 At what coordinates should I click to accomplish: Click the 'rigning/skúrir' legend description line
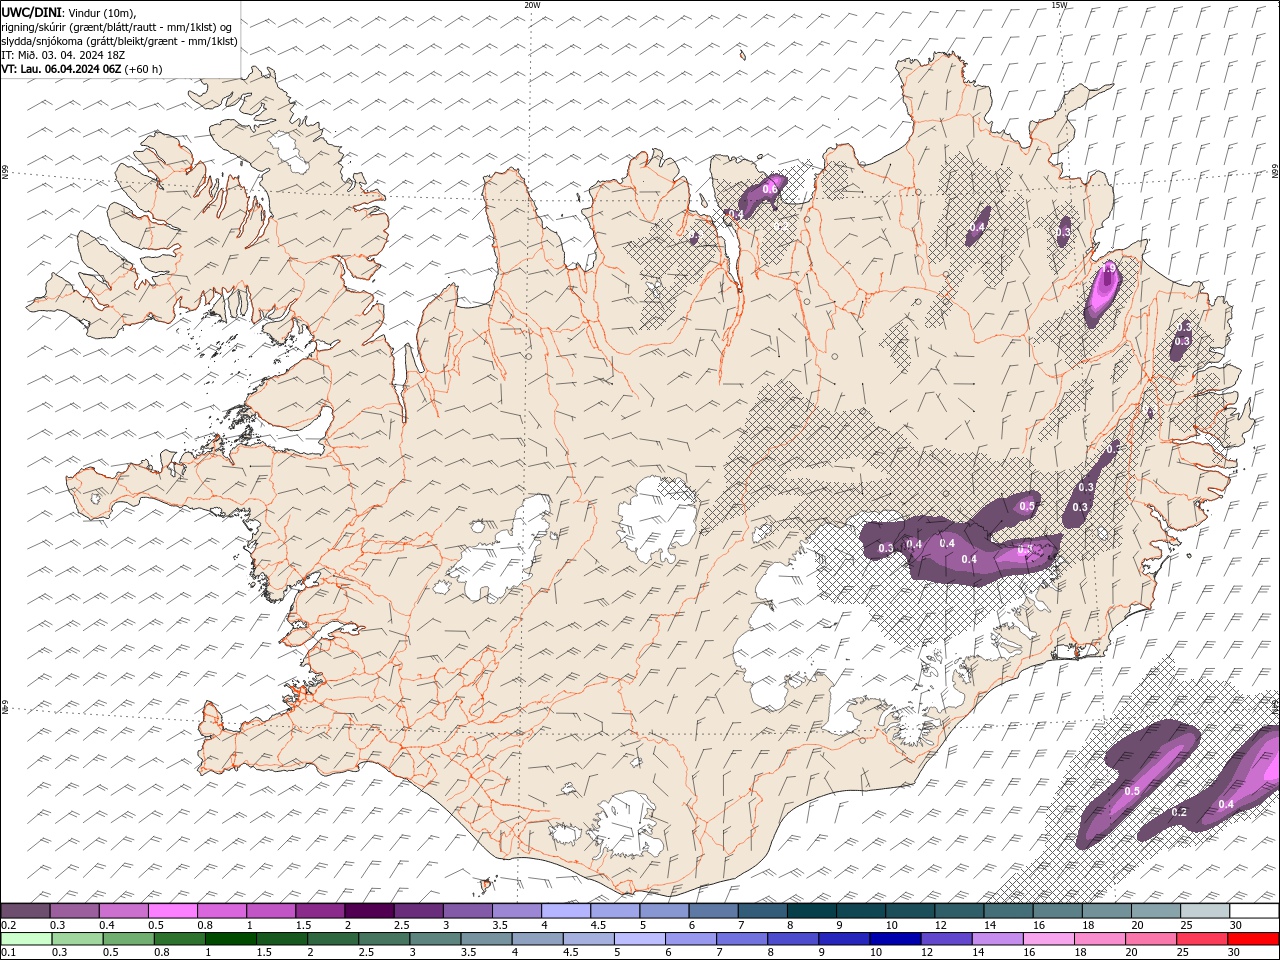(117, 27)
